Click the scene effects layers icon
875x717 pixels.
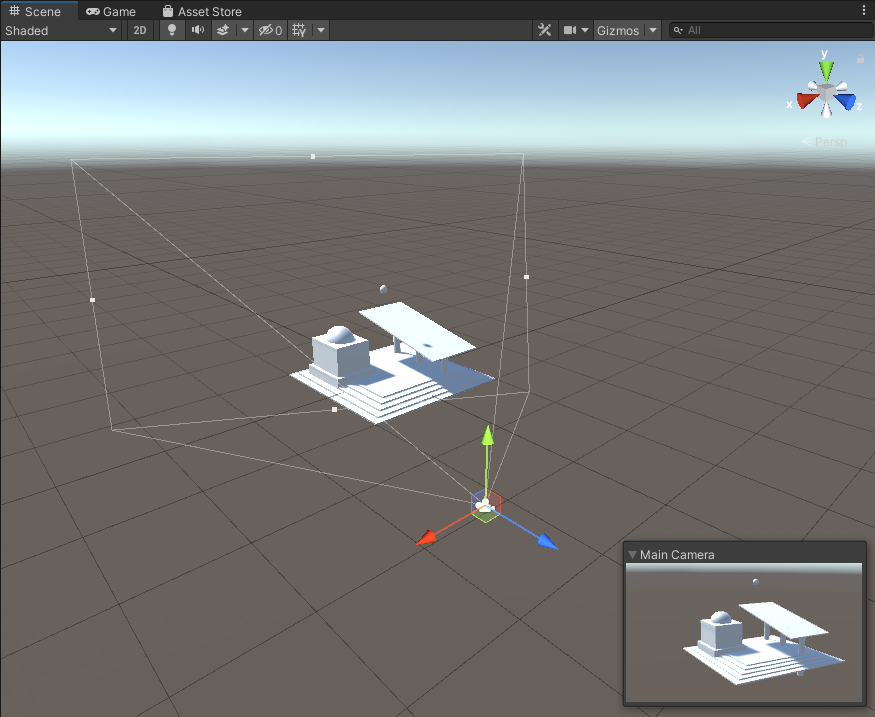224,30
